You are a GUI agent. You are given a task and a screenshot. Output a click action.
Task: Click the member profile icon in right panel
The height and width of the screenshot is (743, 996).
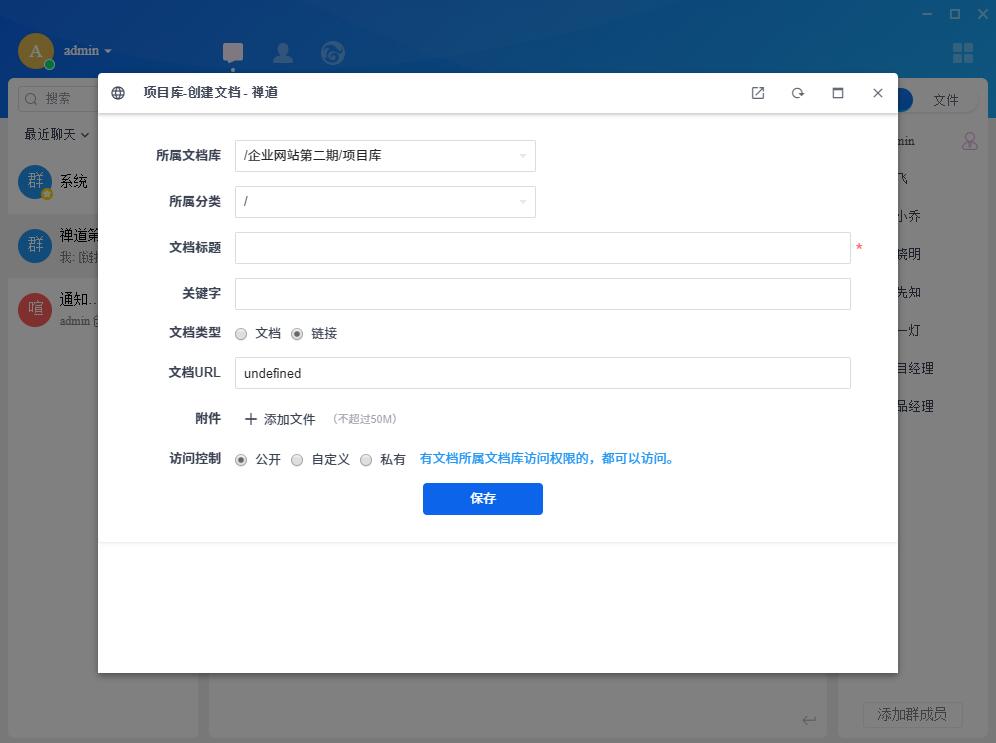pyautogui.click(x=969, y=141)
